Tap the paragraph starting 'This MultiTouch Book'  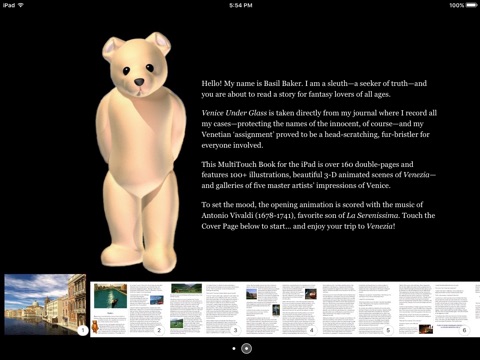tap(318, 175)
